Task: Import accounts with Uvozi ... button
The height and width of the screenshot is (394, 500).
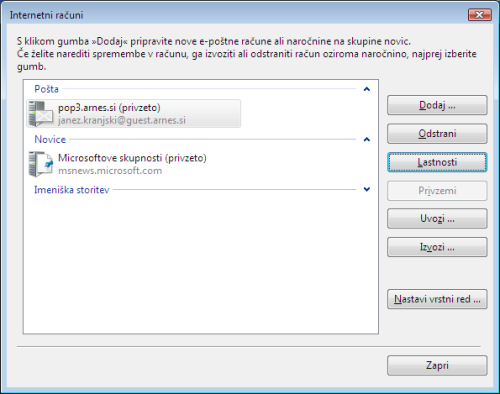Action: [x=437, y=219]
